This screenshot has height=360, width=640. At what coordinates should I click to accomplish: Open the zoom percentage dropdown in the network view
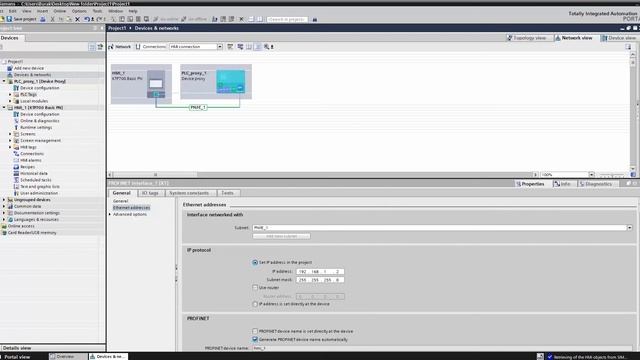(591, 175)
